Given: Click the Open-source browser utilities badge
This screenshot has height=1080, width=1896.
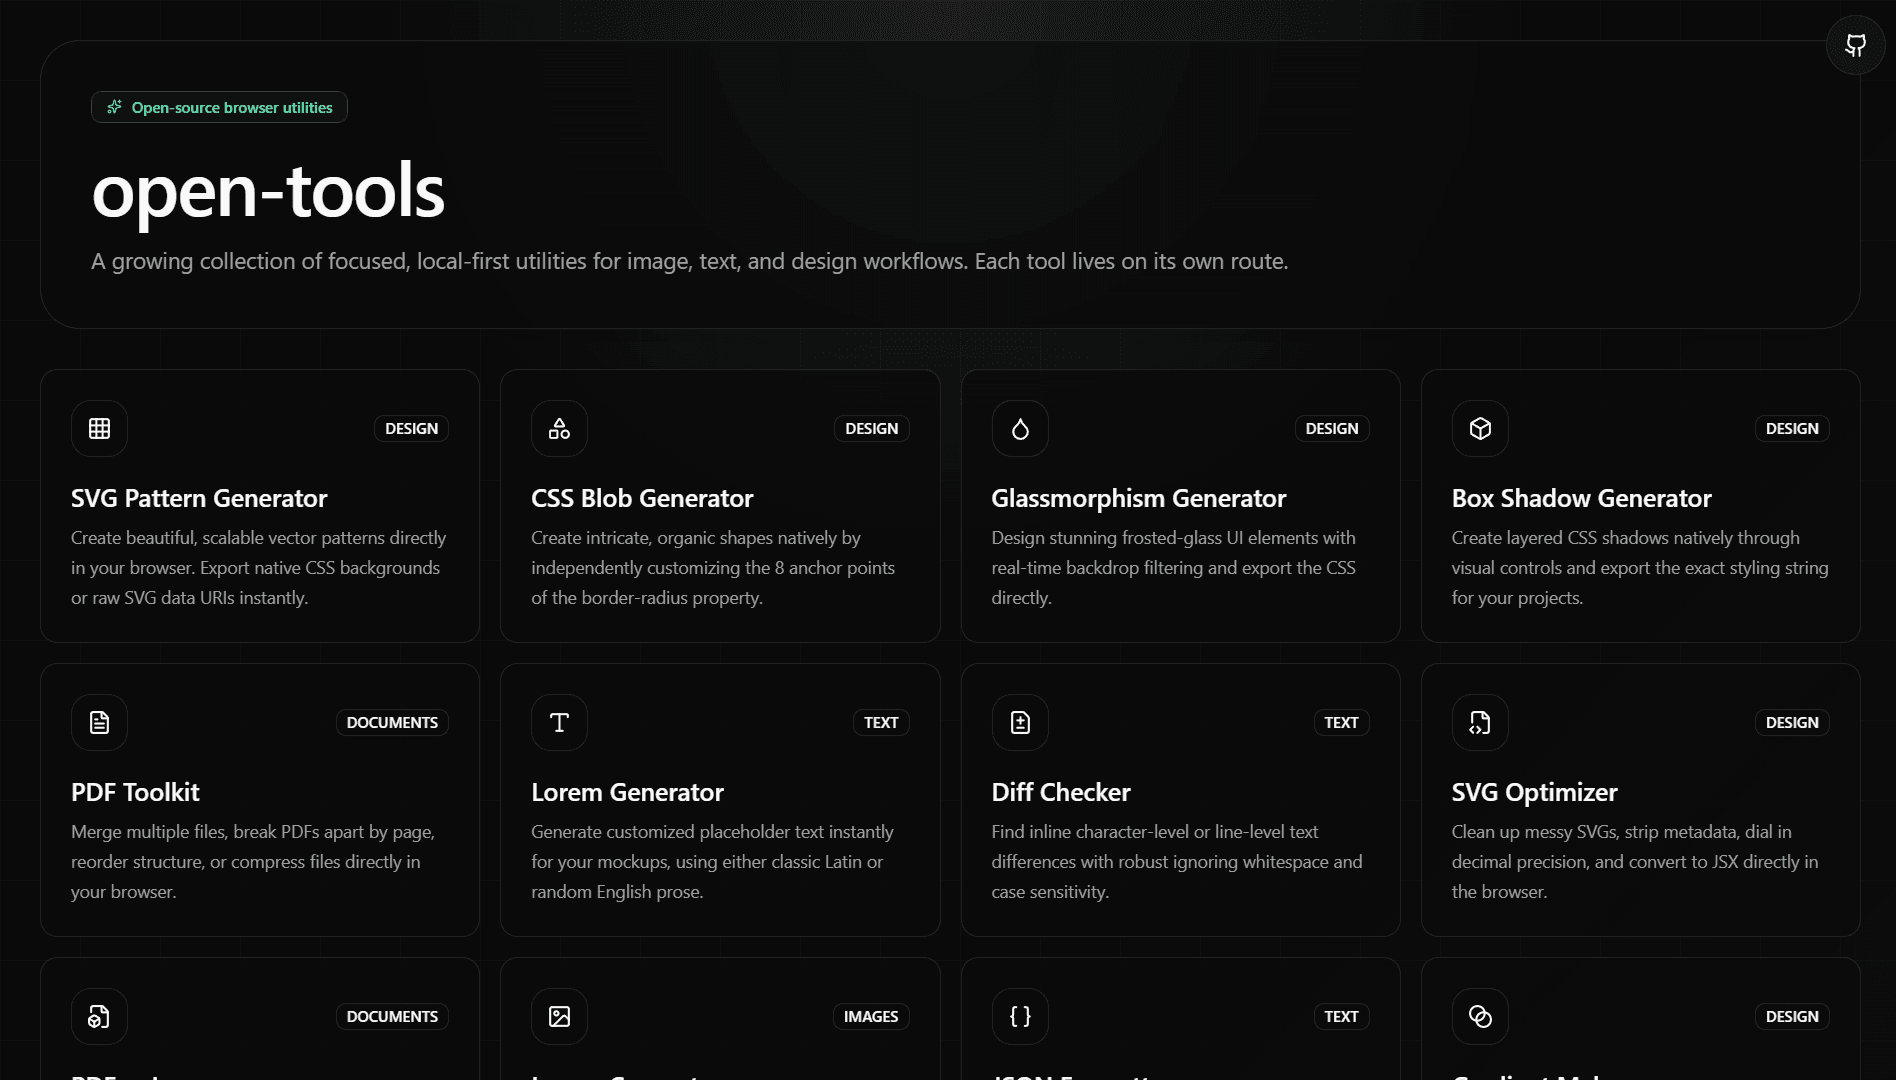Looking at the screenshot, I should pos(219,107).
